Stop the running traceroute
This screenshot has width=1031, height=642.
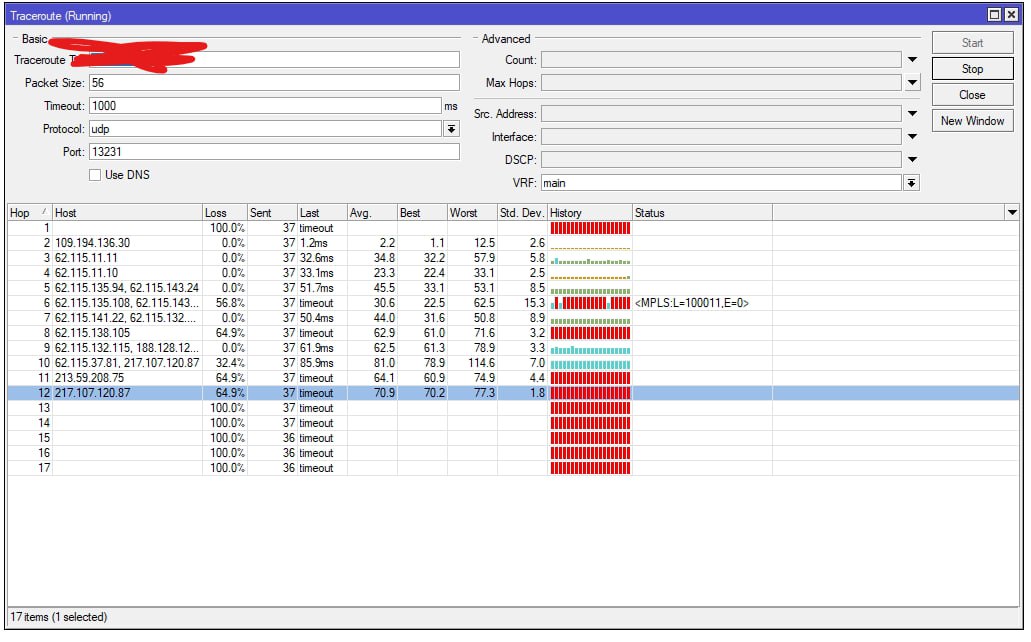point(972,68)
